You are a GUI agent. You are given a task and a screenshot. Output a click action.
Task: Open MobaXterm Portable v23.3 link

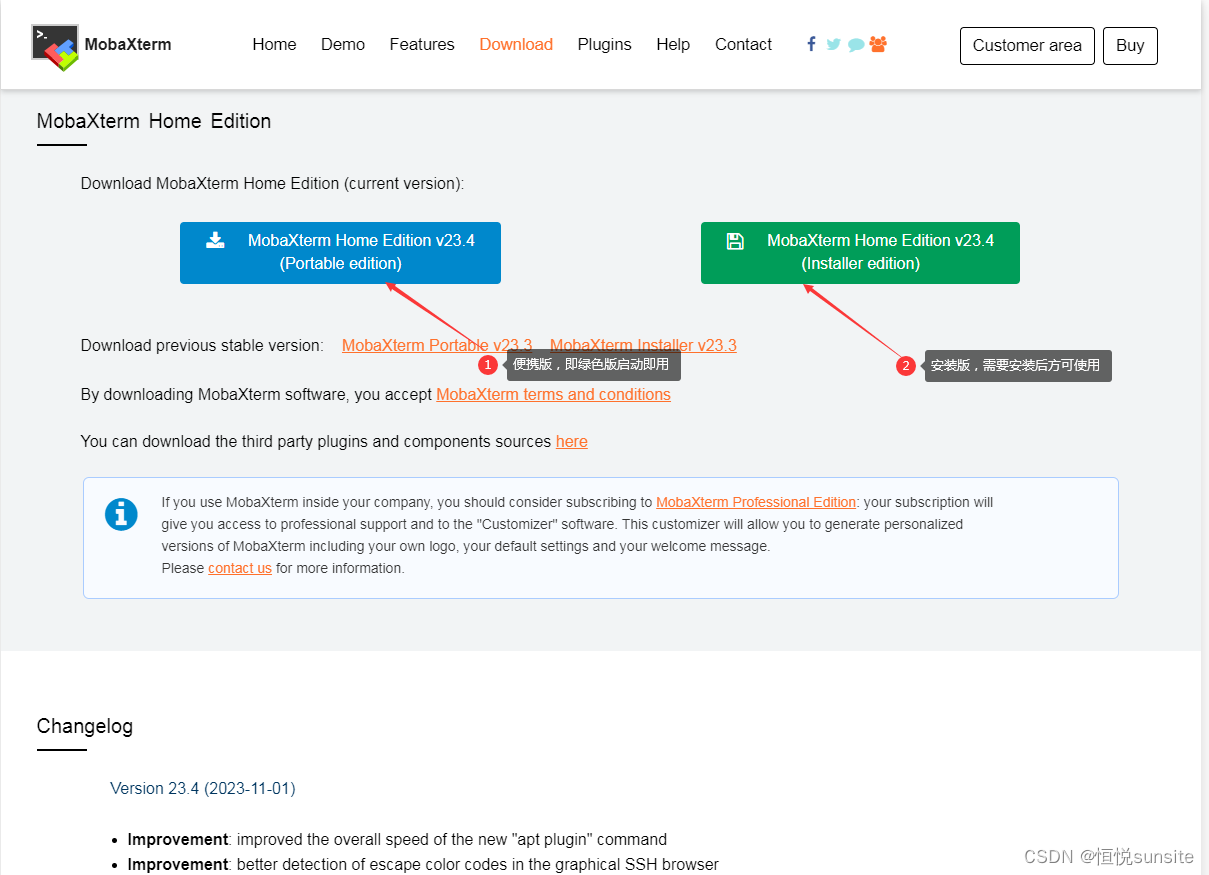click(437, 345)
